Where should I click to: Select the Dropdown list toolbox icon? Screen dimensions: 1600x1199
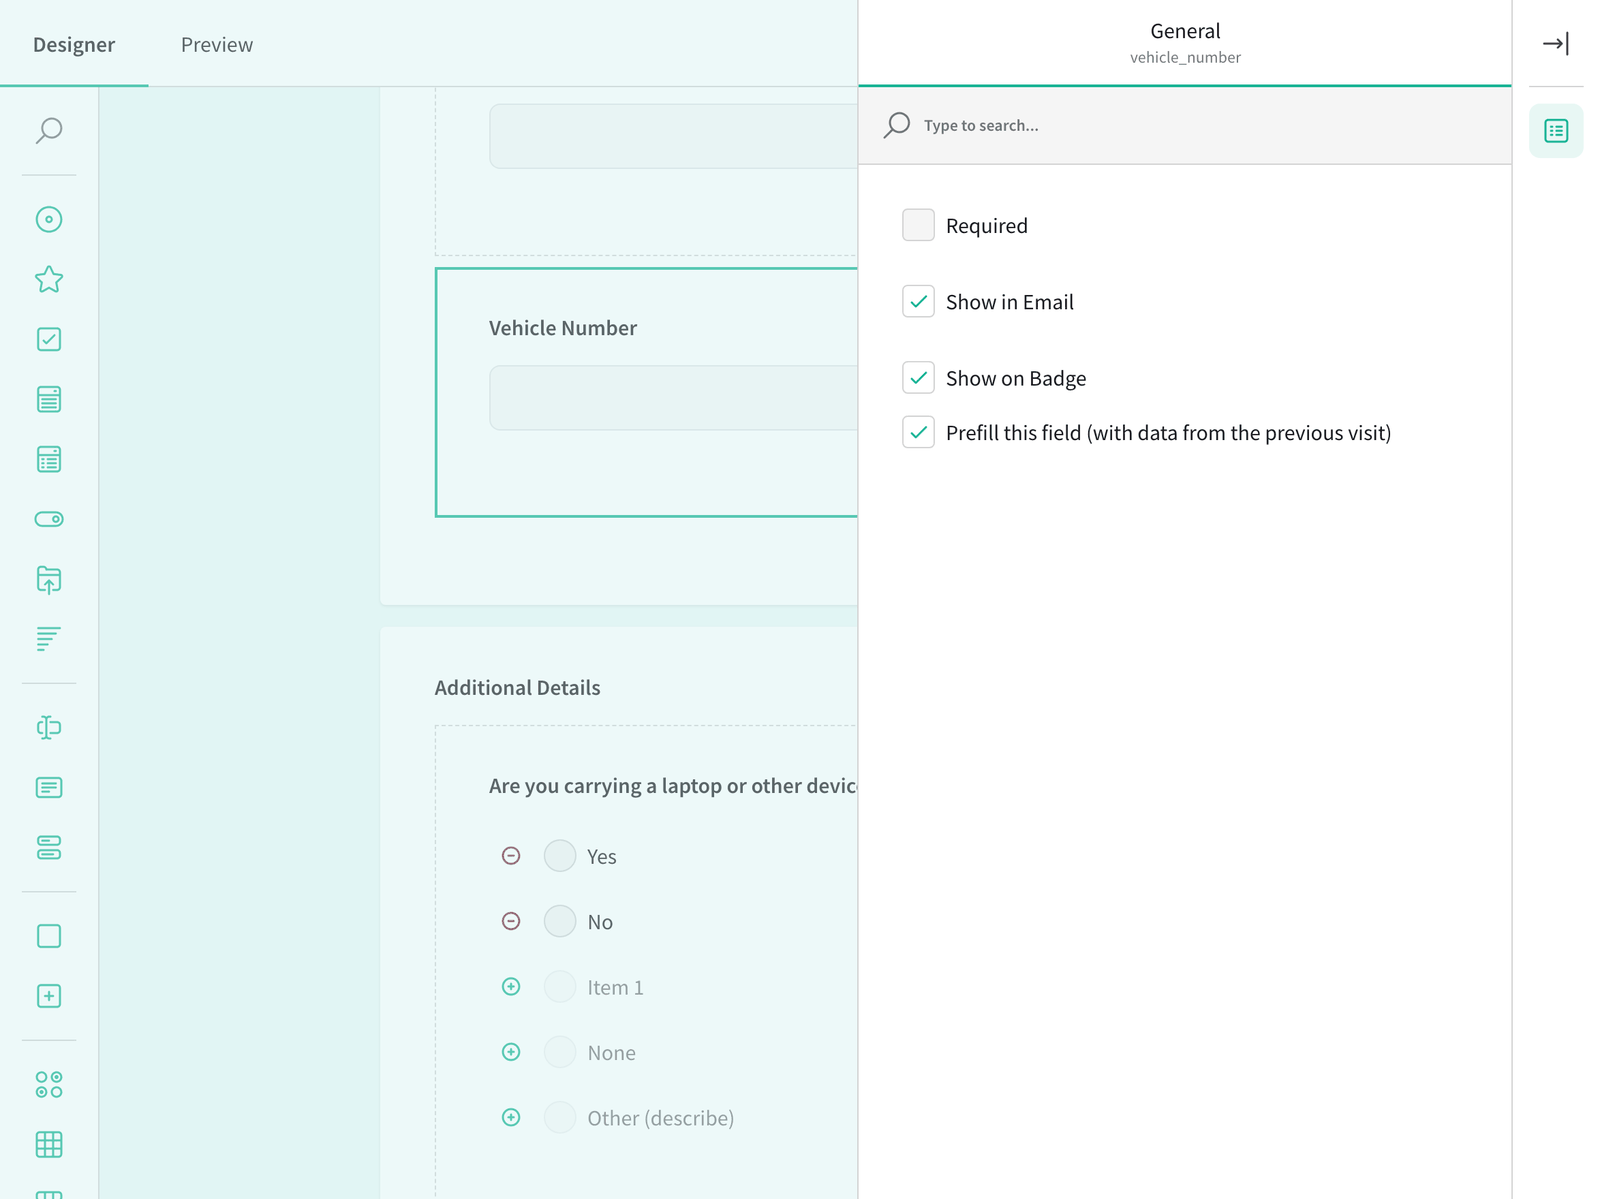pos(49,399)
